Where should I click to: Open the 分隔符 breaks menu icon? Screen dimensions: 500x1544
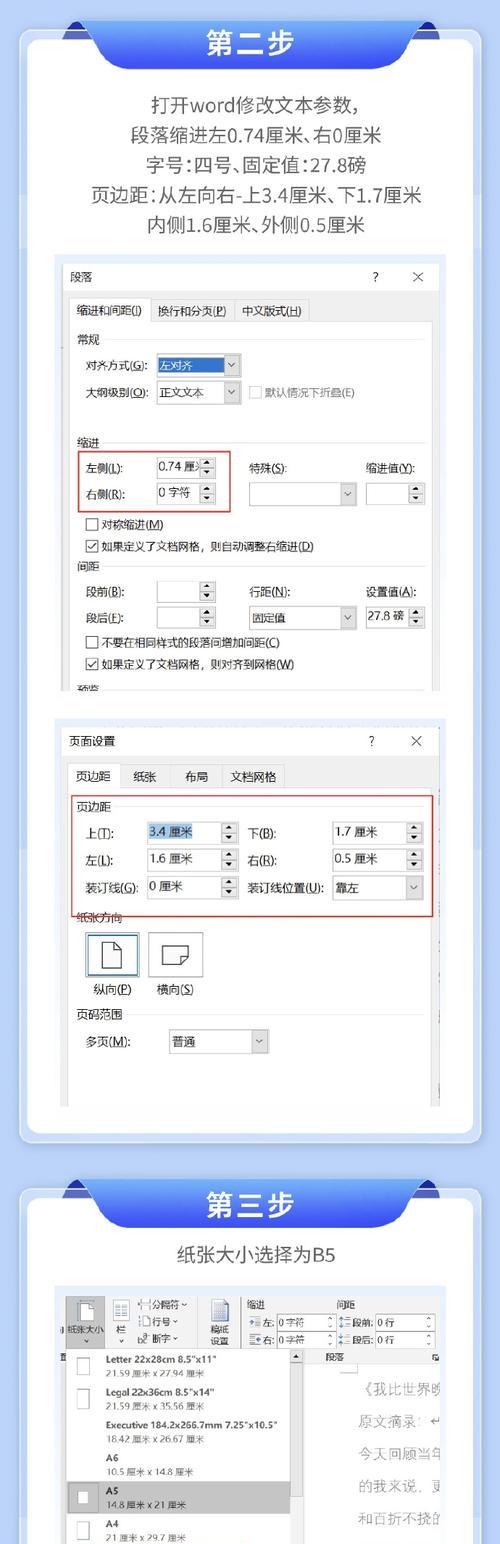162,1304
